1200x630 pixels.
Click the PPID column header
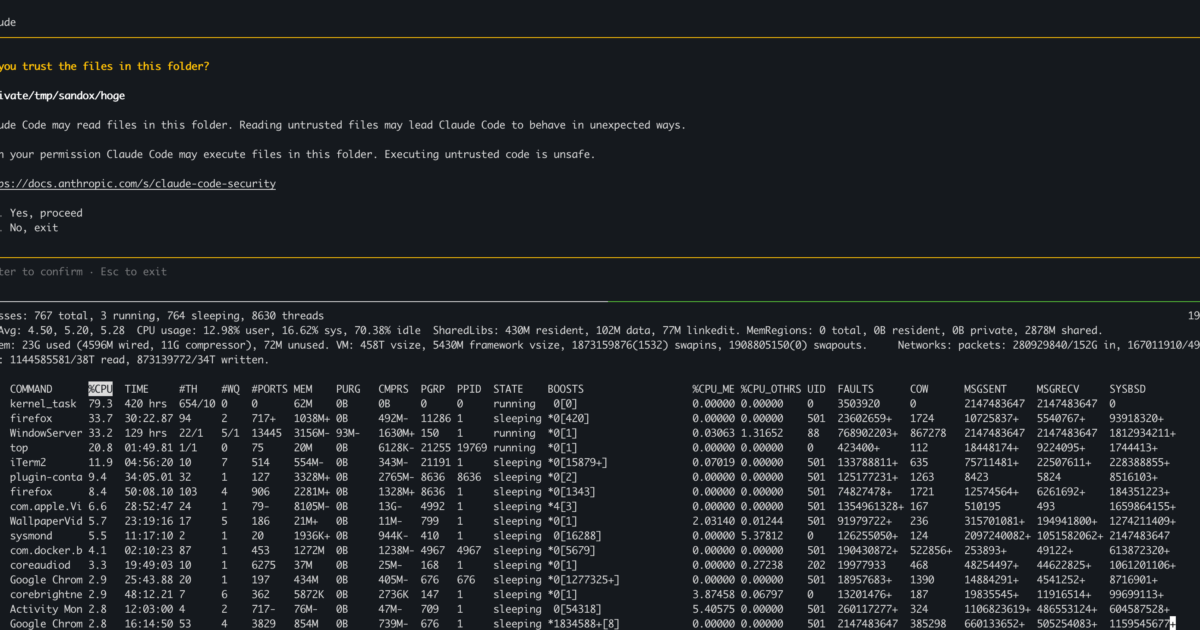470,389
